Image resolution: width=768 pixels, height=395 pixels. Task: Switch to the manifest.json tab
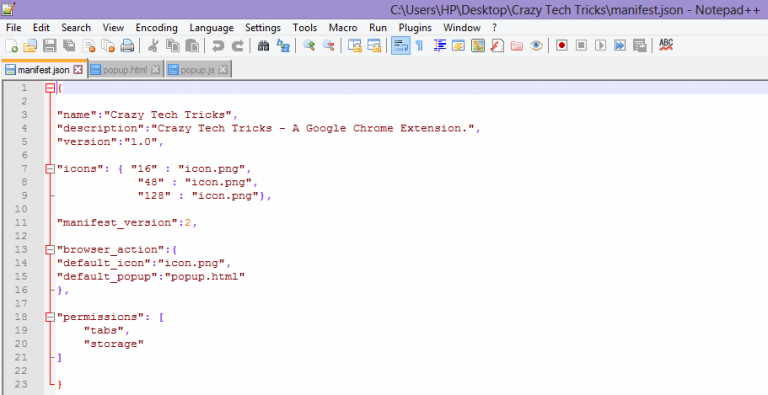coord(44,70)
